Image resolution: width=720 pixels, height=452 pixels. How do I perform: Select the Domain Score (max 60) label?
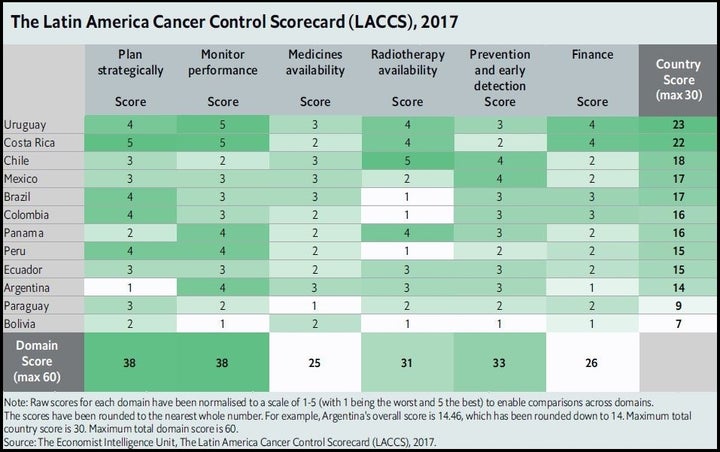pyautogui.click(x=37, y=362)
